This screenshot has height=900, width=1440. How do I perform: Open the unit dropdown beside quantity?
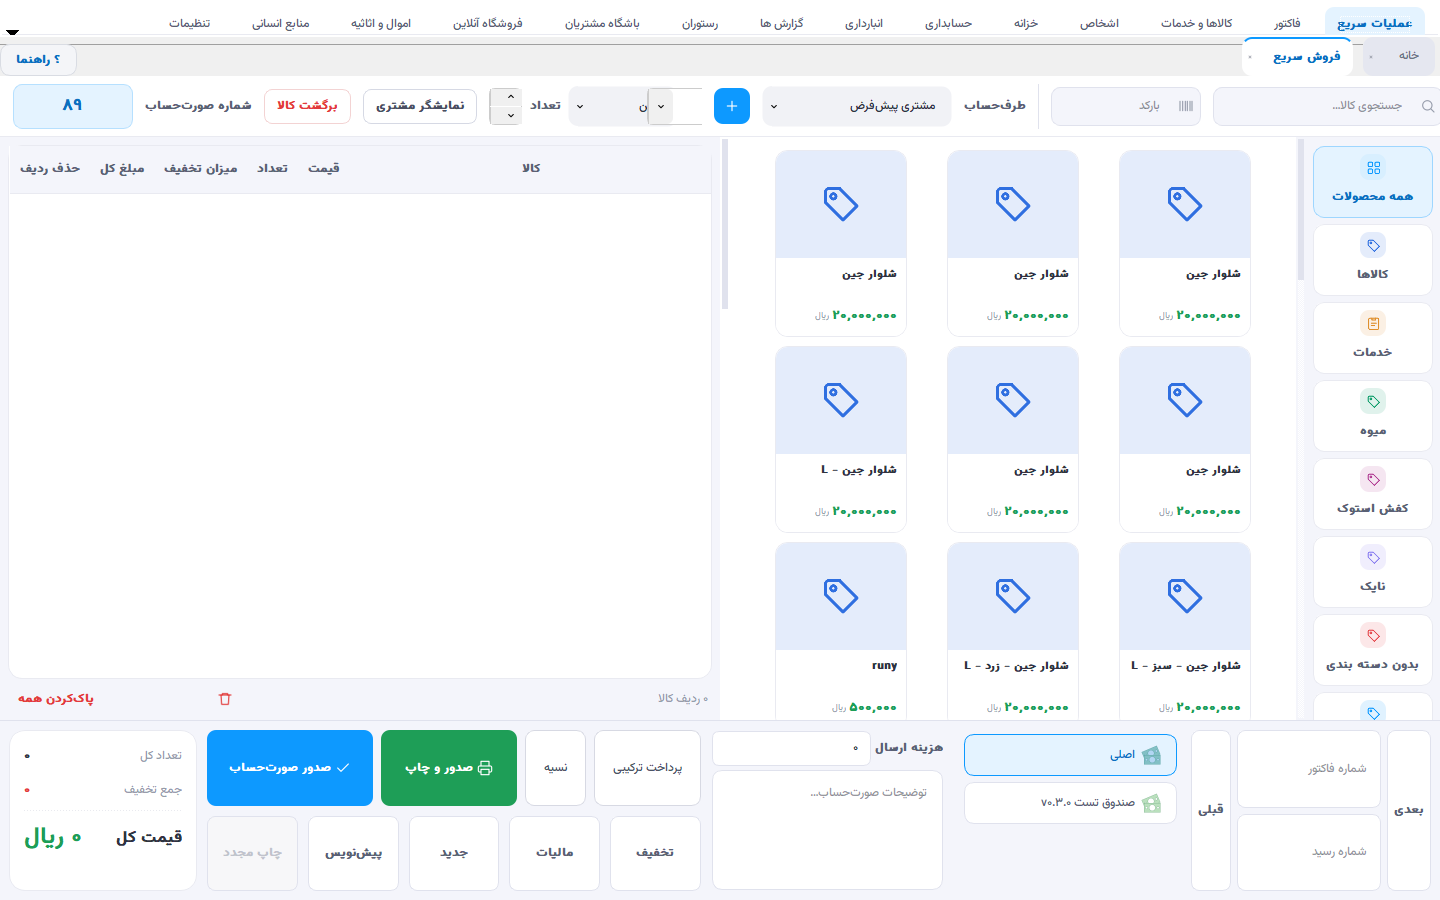[x=607, y=106]
